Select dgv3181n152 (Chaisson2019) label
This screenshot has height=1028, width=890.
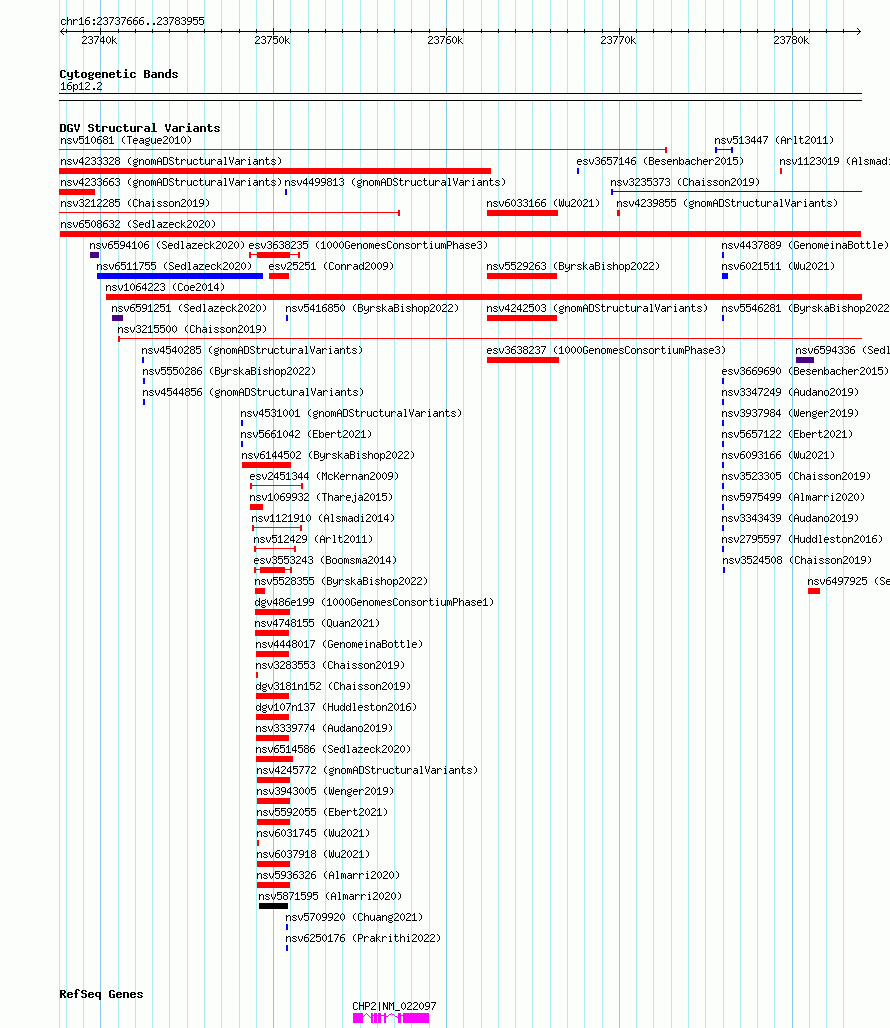click(x=334, y=686)
